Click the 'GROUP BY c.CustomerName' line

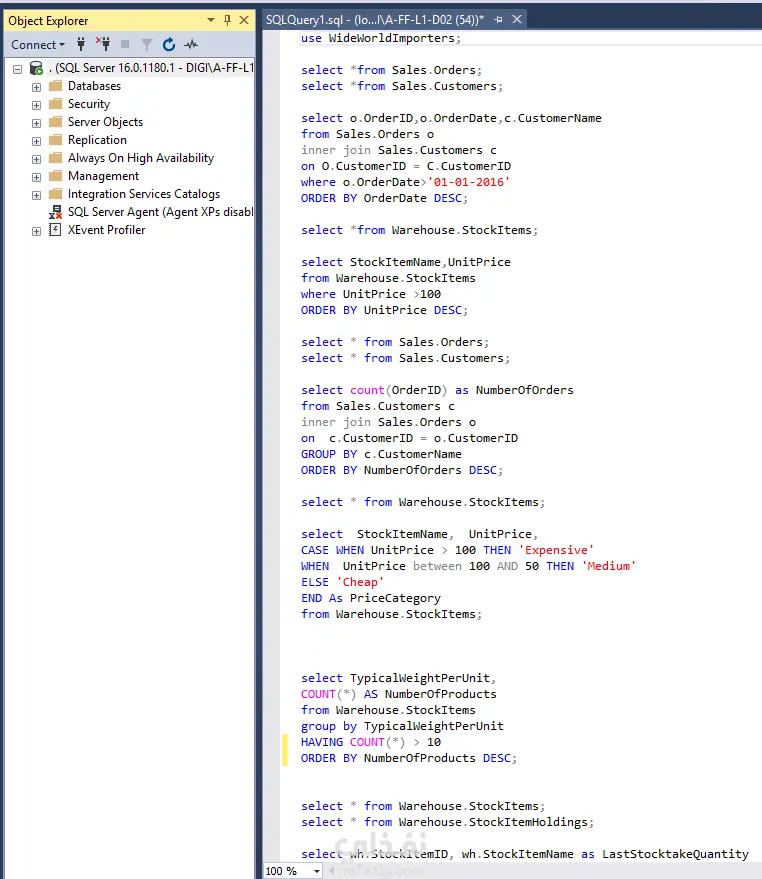[x=381, y=454]
